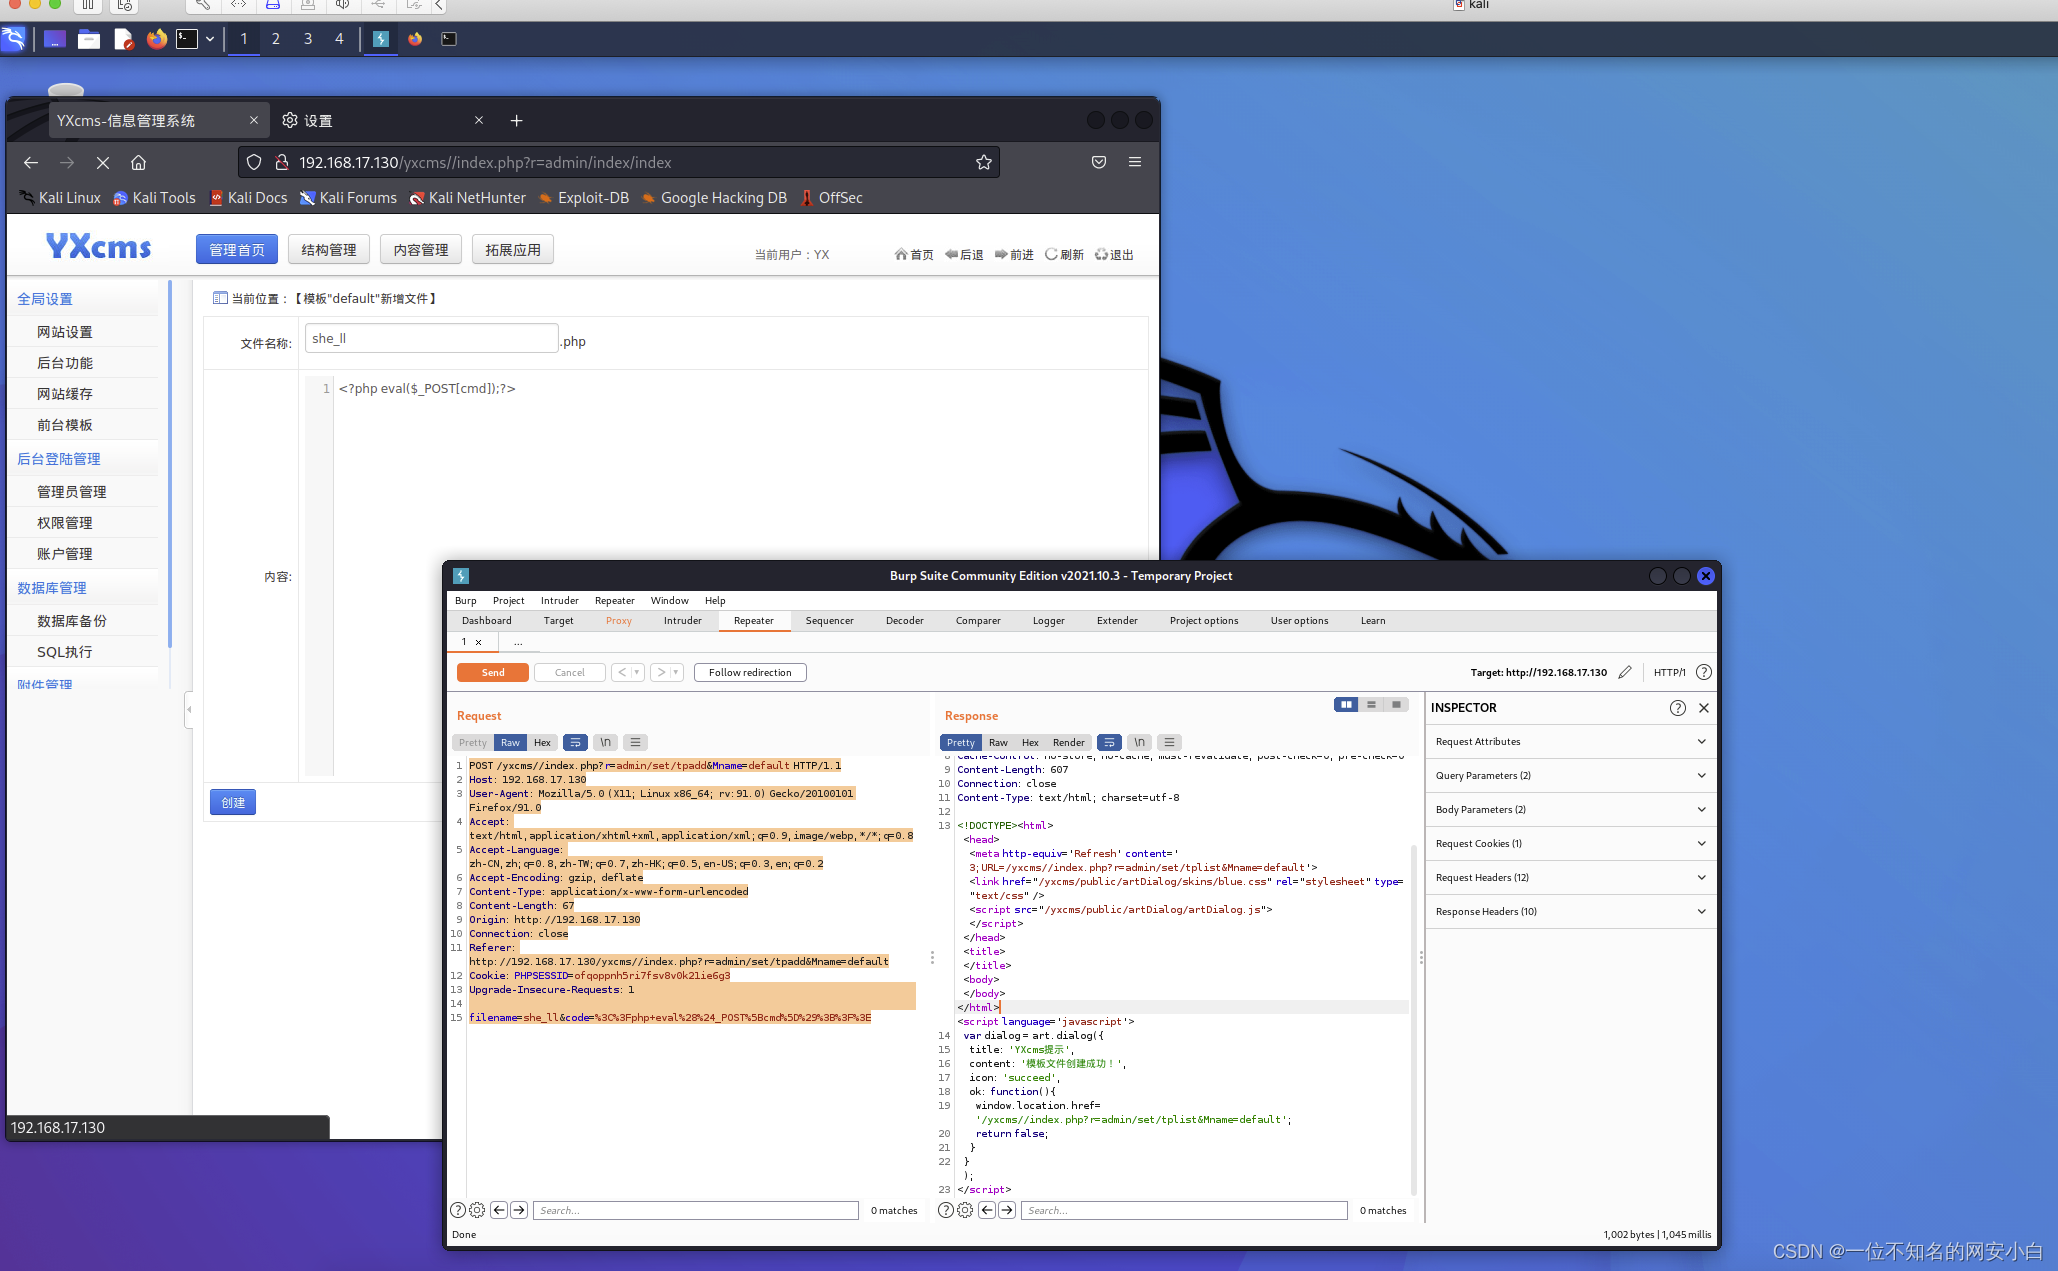This screenshot has width=2058, height=1271.
Task: Open the back history dropdown arrow in Repeater
Action: [x=637, y=673]
